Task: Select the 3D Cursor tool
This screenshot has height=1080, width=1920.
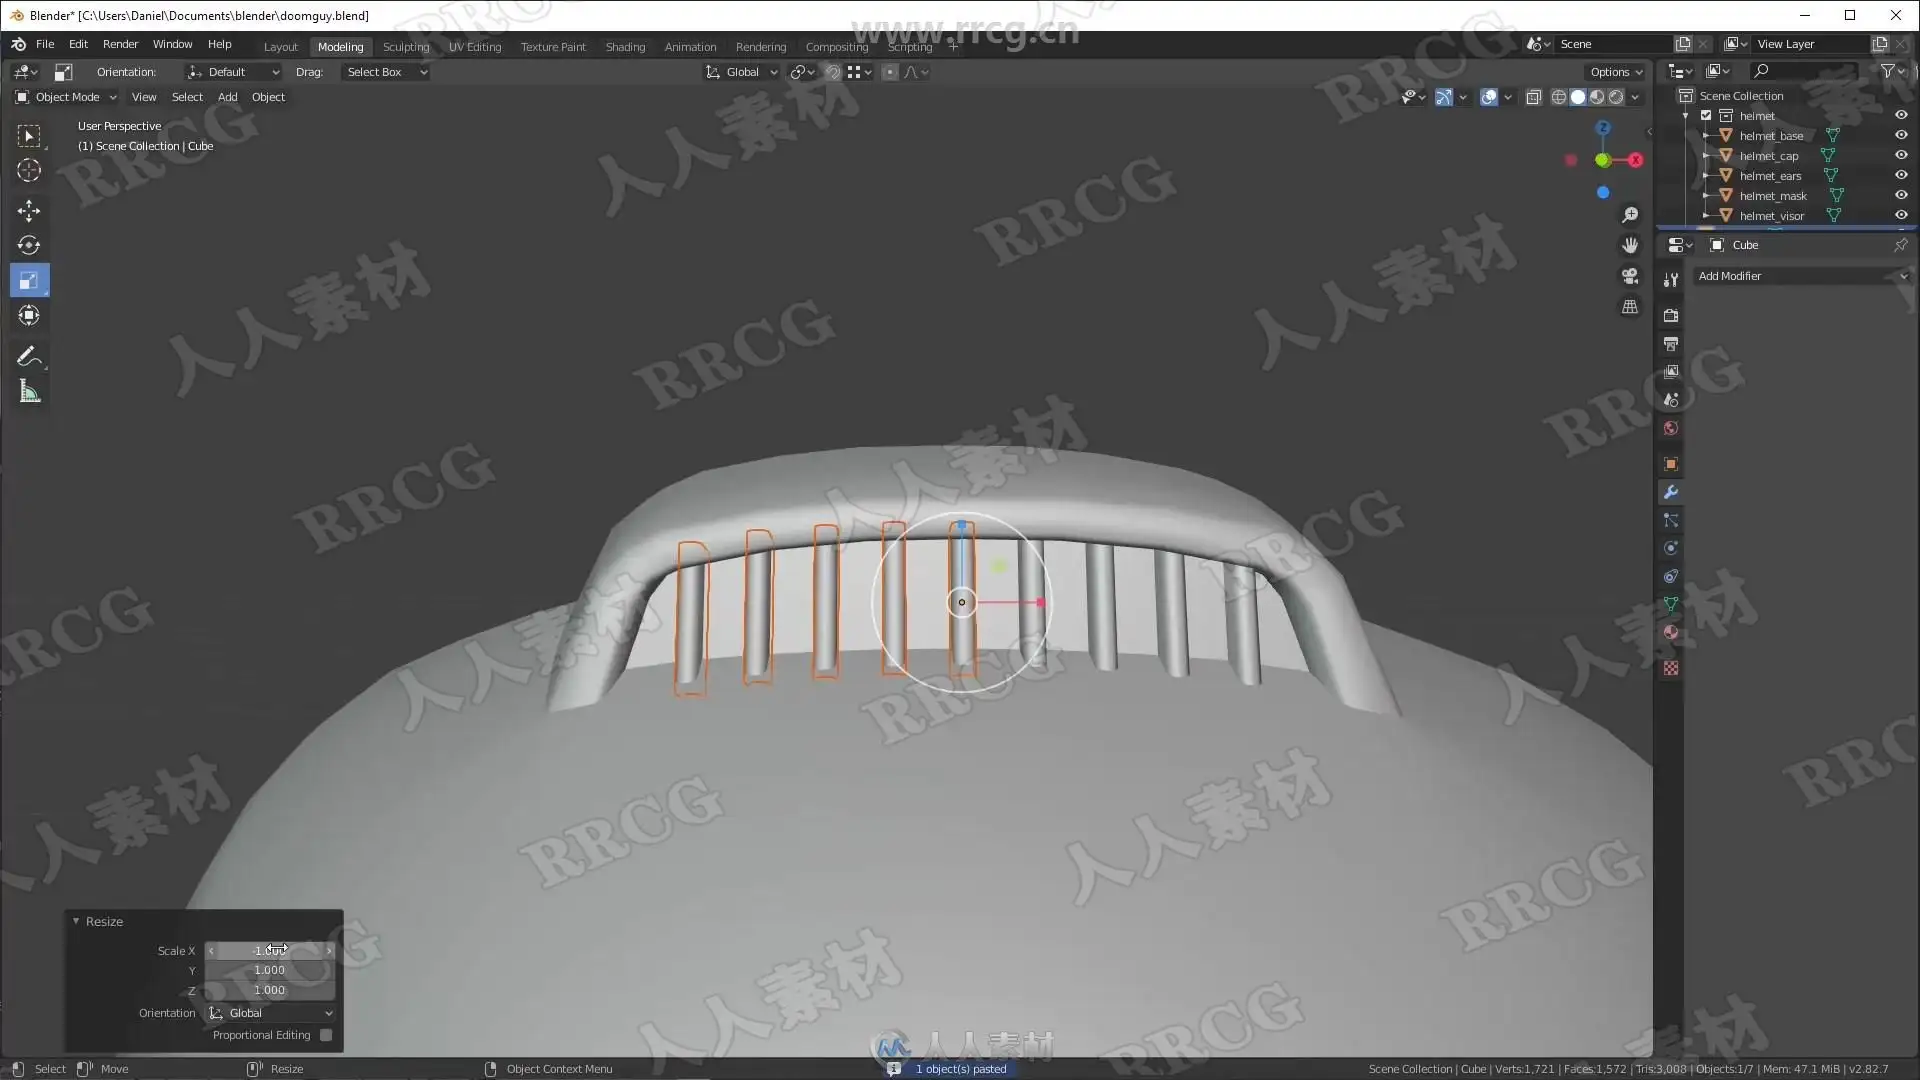Action: (x=29, y=170)
